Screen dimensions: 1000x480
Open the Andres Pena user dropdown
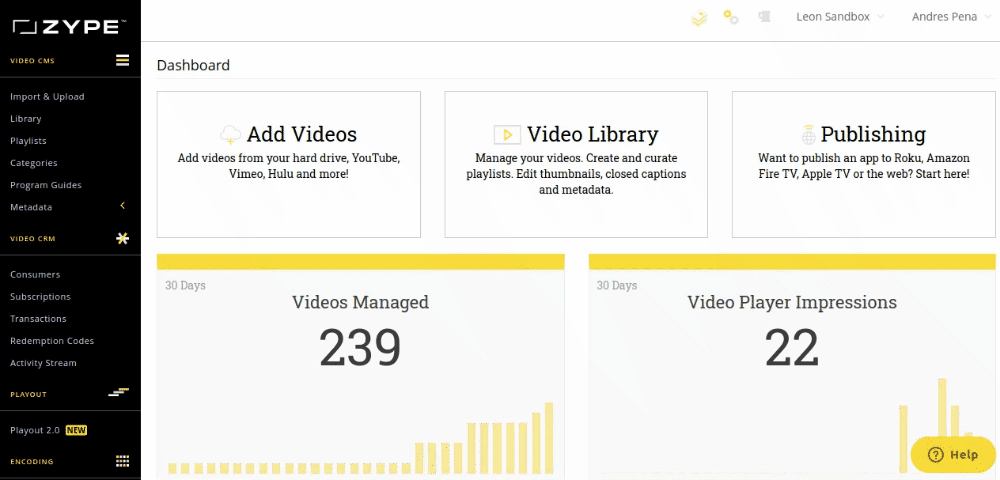click(x=953, y=17)
